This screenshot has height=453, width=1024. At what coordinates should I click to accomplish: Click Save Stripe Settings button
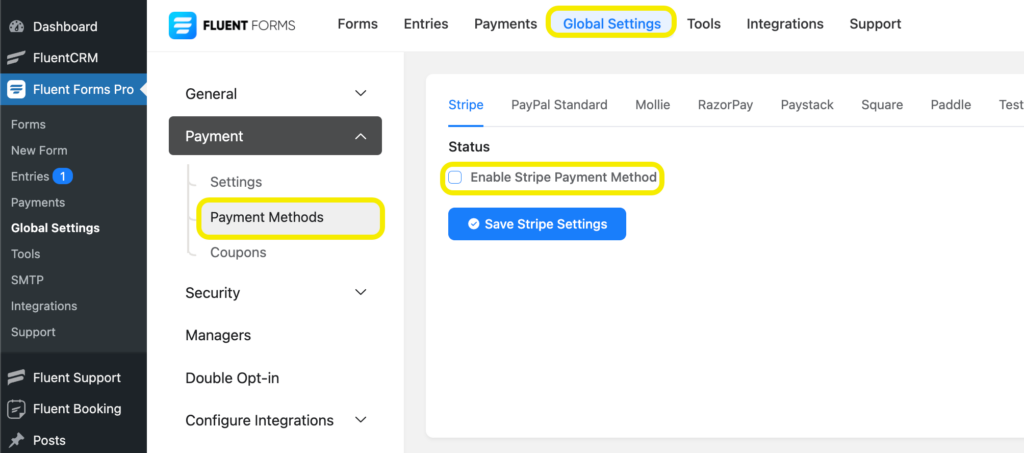pyautogui.click(x=537, y=224)
